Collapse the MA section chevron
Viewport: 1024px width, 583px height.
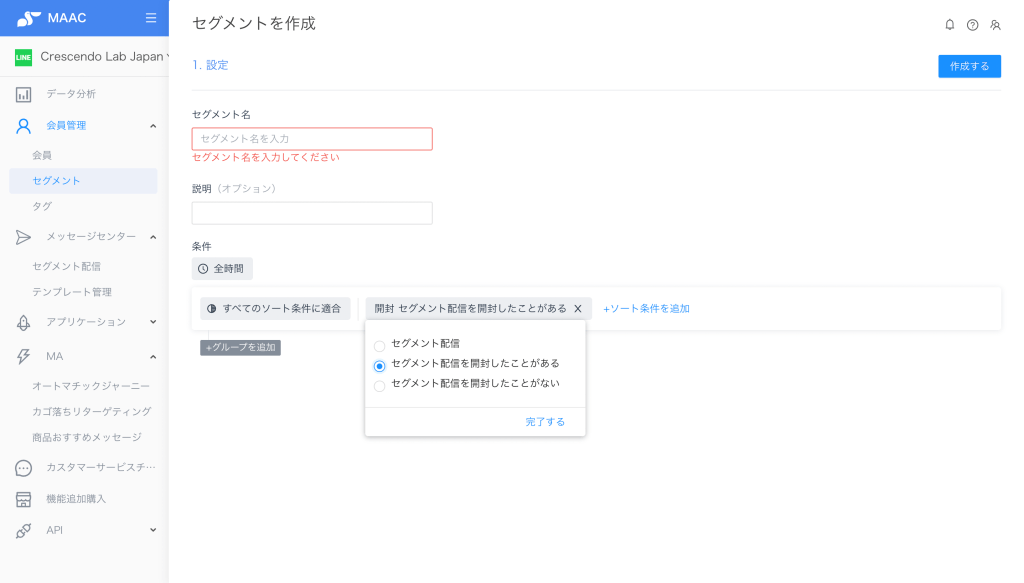[x=153, y=356]
